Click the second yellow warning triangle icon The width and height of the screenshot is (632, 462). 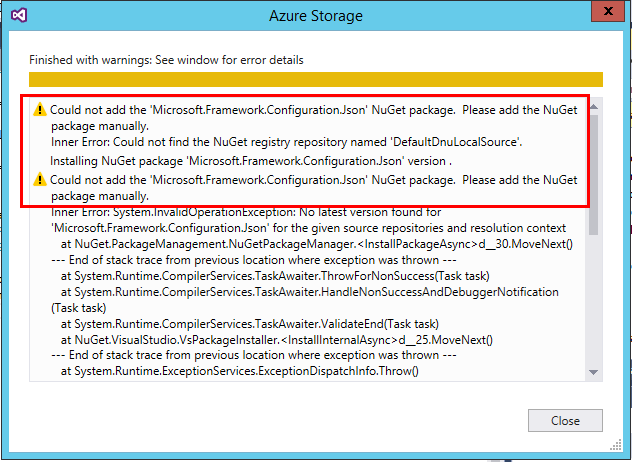coord(40,179)
